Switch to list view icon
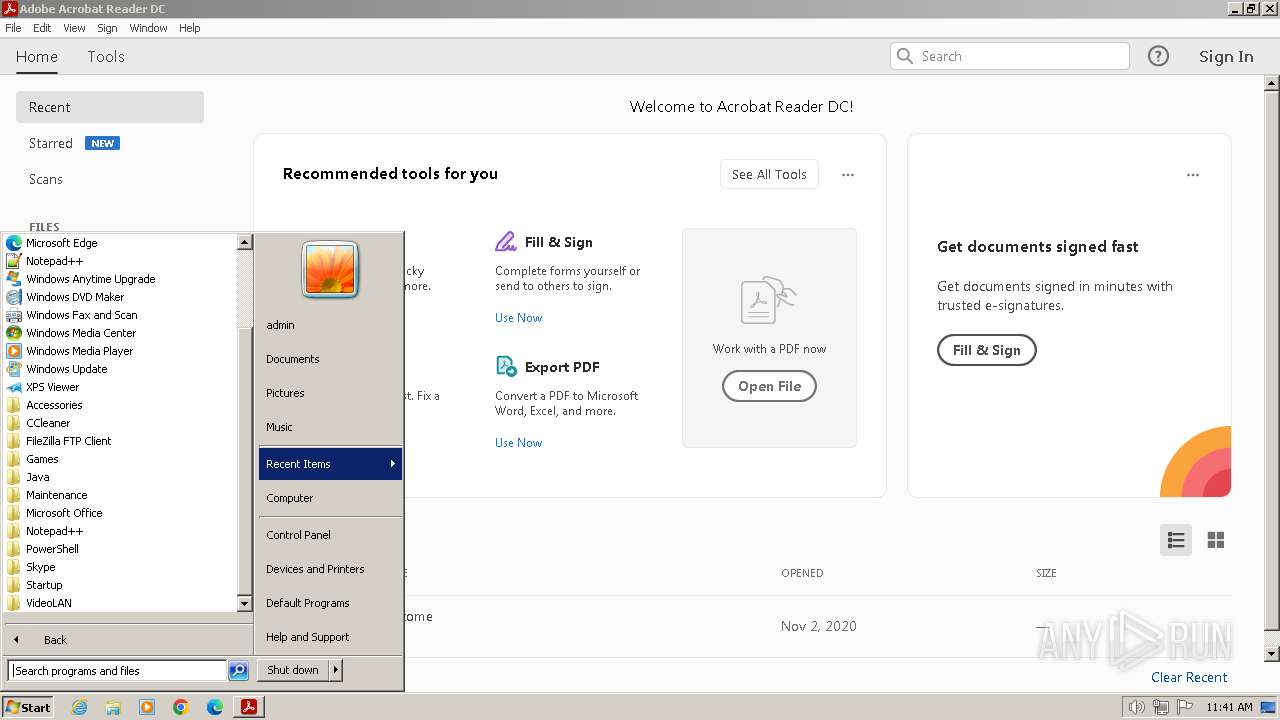 1176,540
